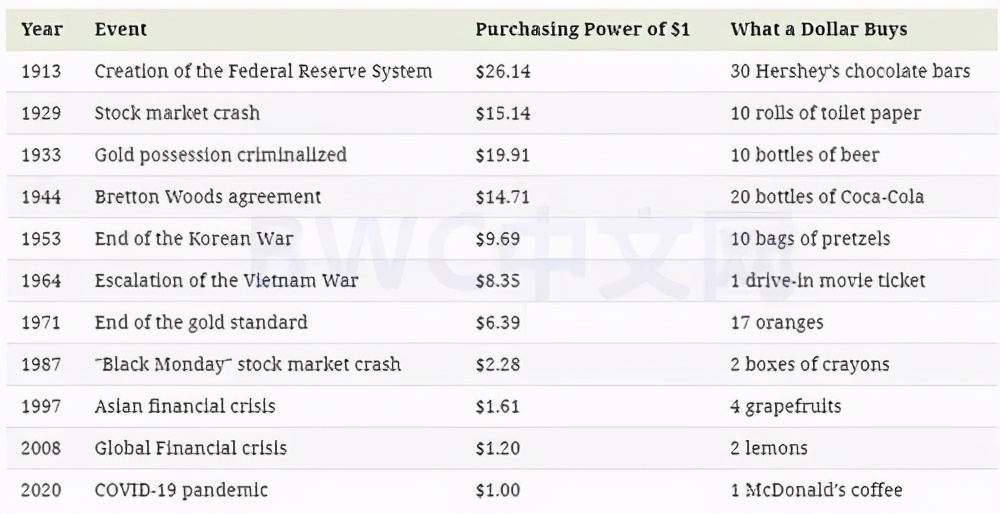The height and width of the screenshot is (514, 1000).
Task: Click Gold possession criminalized row text
Action: (220, 155)
